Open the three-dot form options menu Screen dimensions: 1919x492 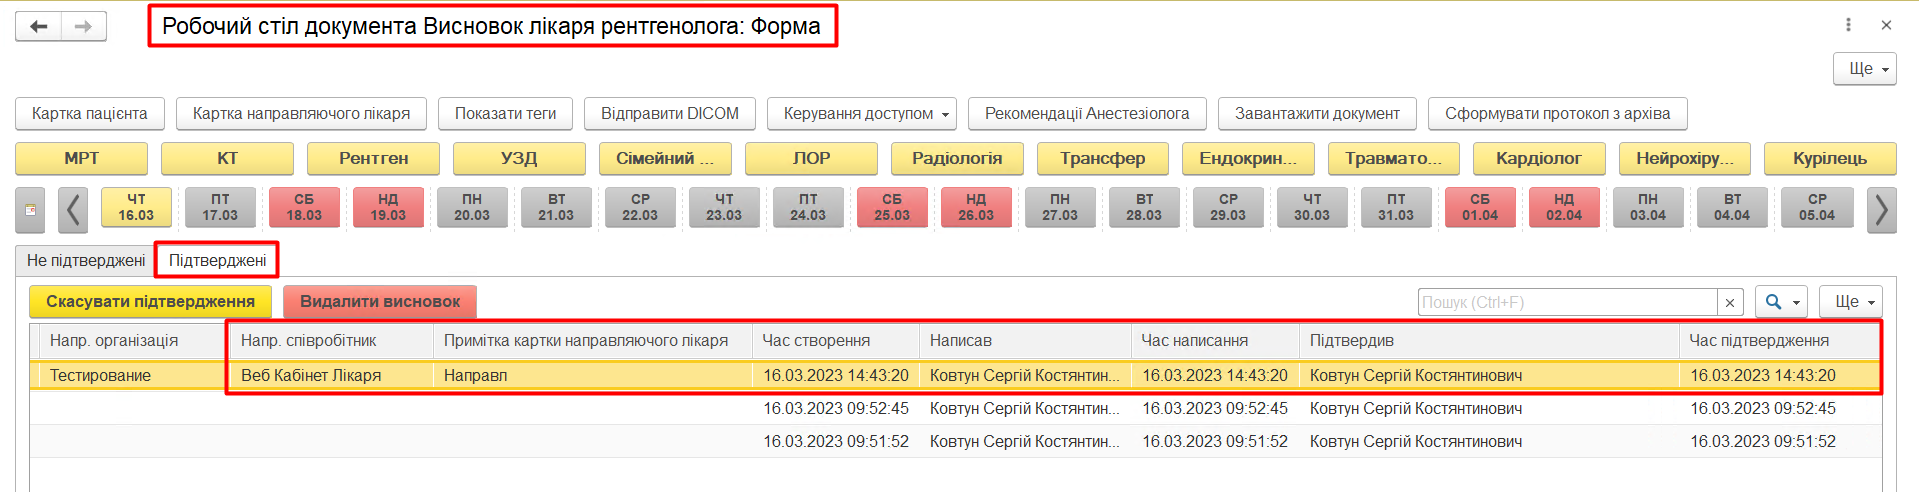[1848, 25]
